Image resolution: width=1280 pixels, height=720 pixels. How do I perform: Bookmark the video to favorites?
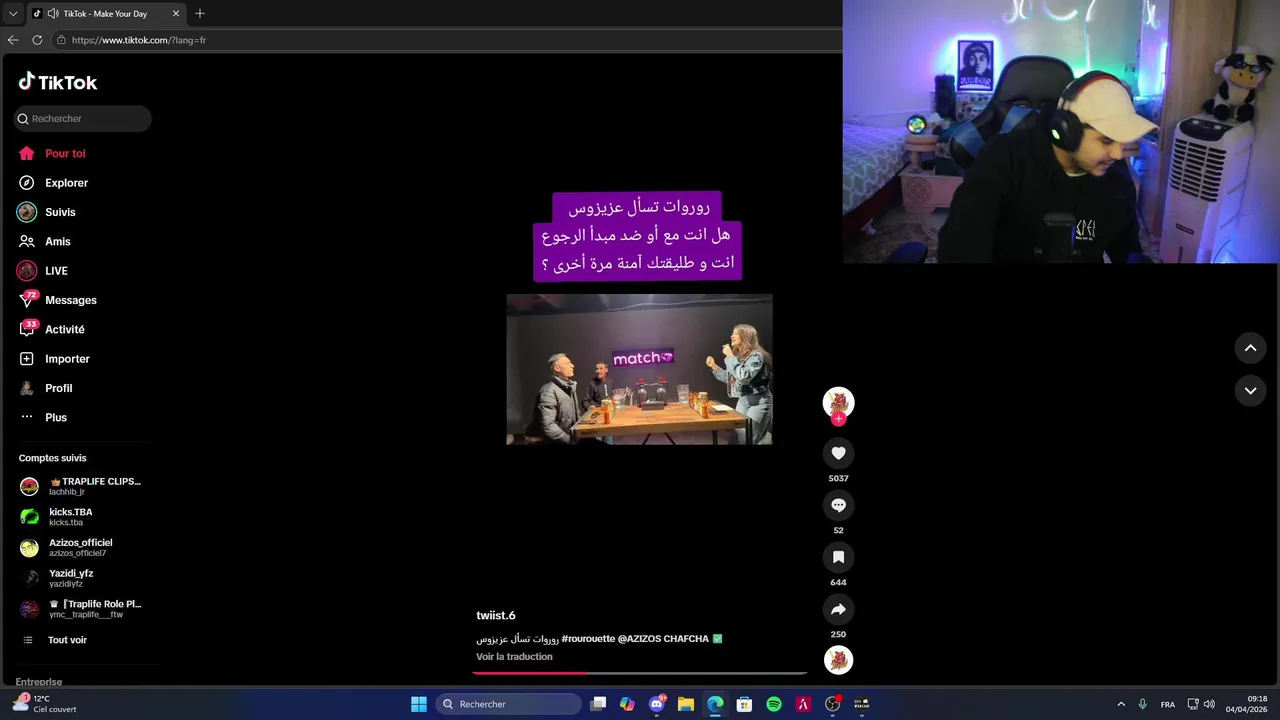[838, 557]
